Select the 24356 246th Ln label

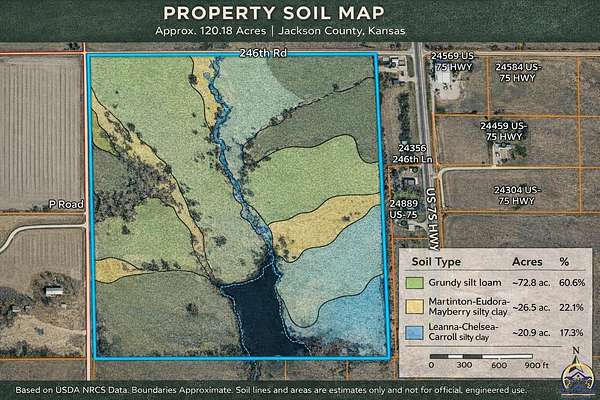pos(405,153)
